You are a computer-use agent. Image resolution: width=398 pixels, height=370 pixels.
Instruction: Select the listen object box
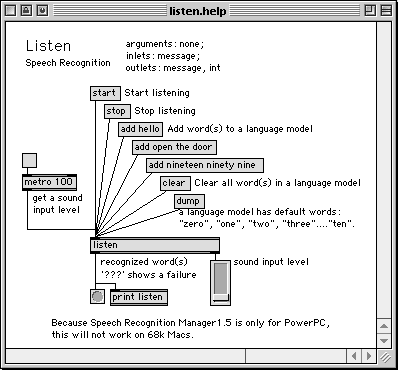(155, 245)
